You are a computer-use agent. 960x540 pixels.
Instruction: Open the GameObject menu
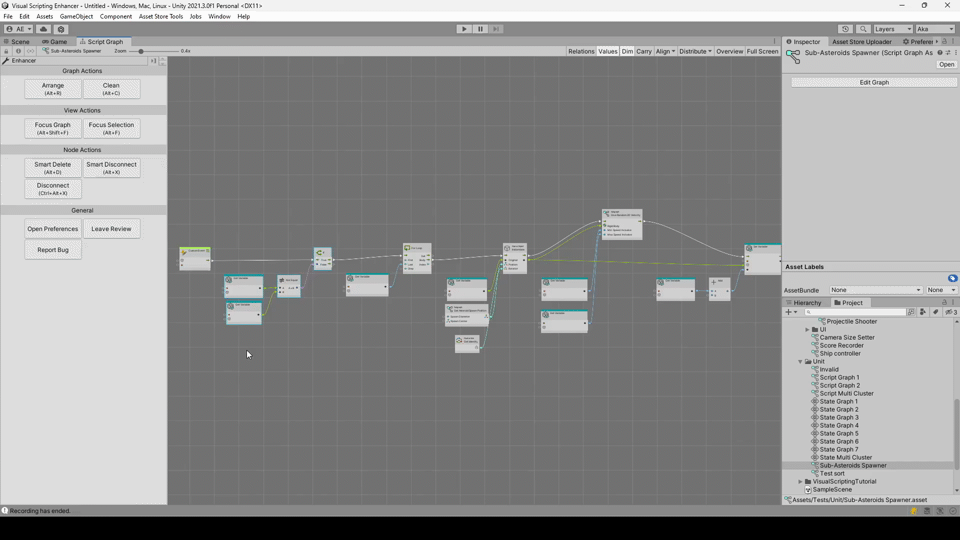[77, 17]
